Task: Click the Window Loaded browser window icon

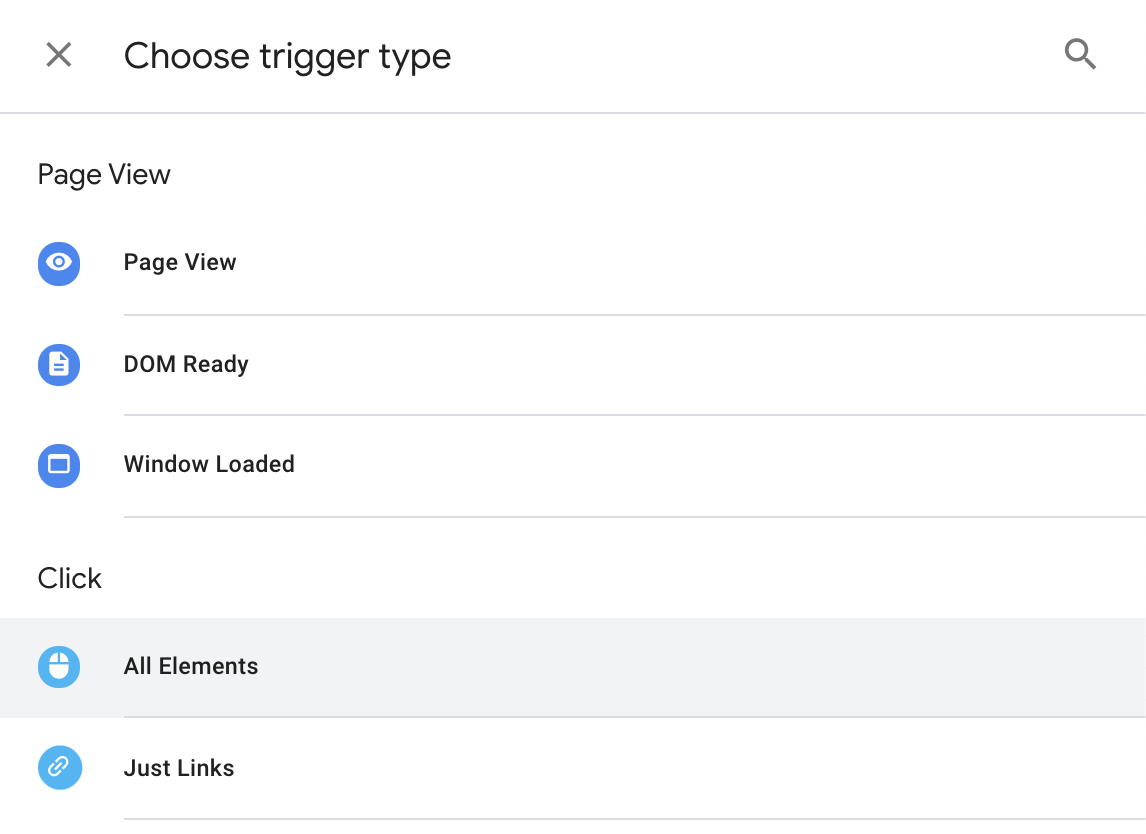Action: point(59,465)
